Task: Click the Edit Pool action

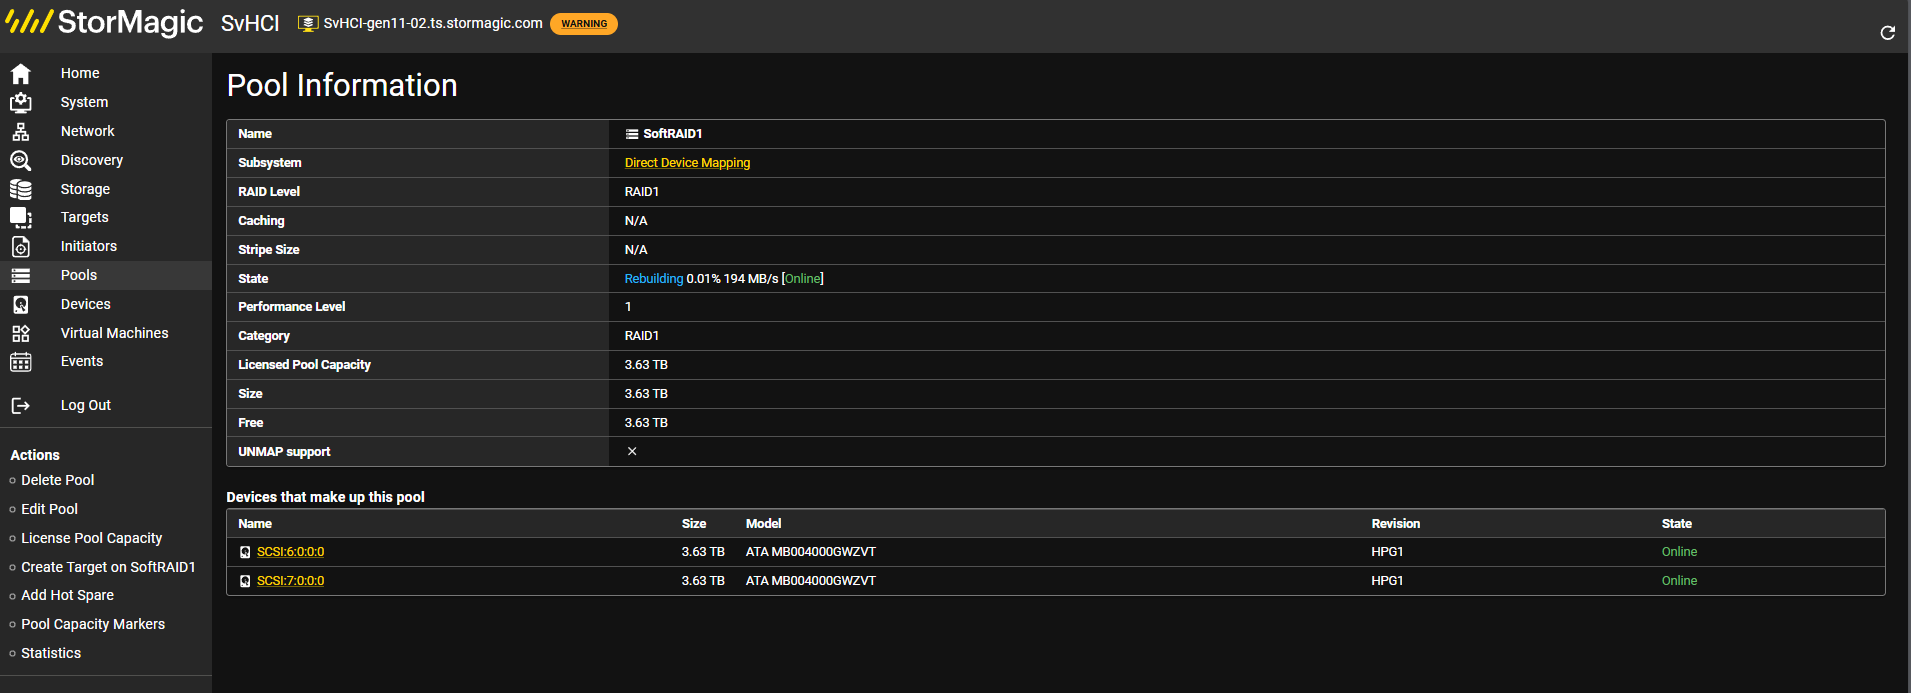Action: coord(49,509)
